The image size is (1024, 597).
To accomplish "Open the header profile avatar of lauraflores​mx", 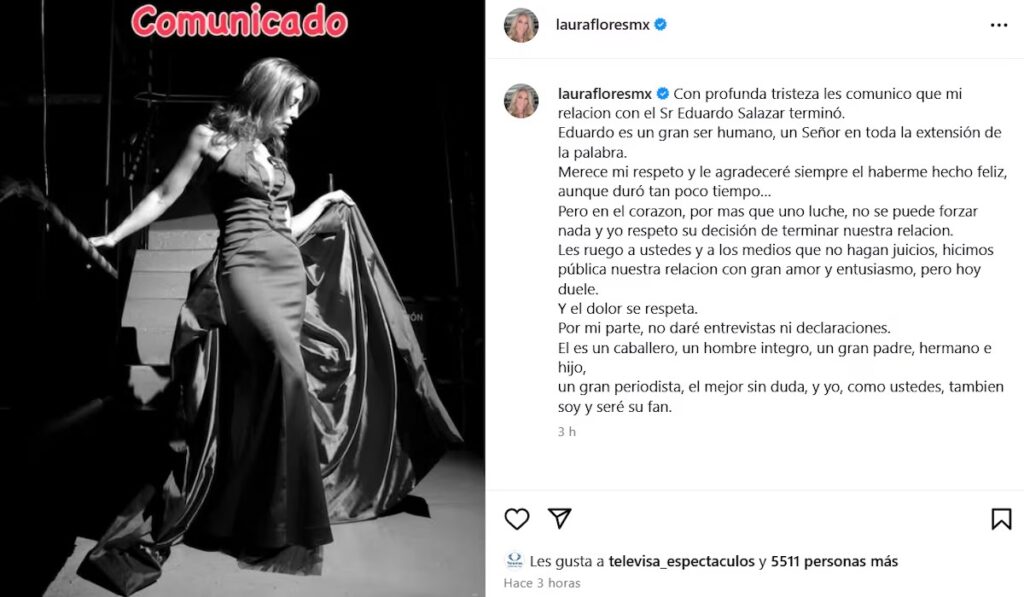I will [521, 25].
